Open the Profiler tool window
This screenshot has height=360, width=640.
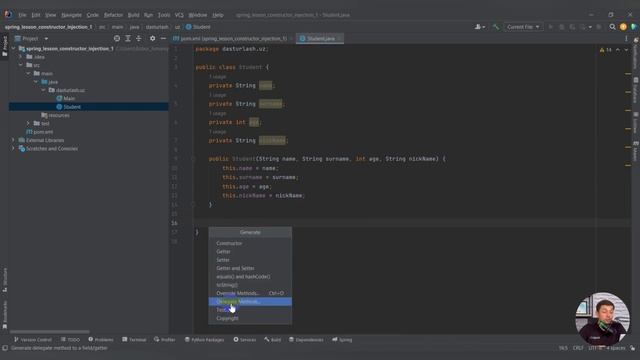(x=165, y=340)
